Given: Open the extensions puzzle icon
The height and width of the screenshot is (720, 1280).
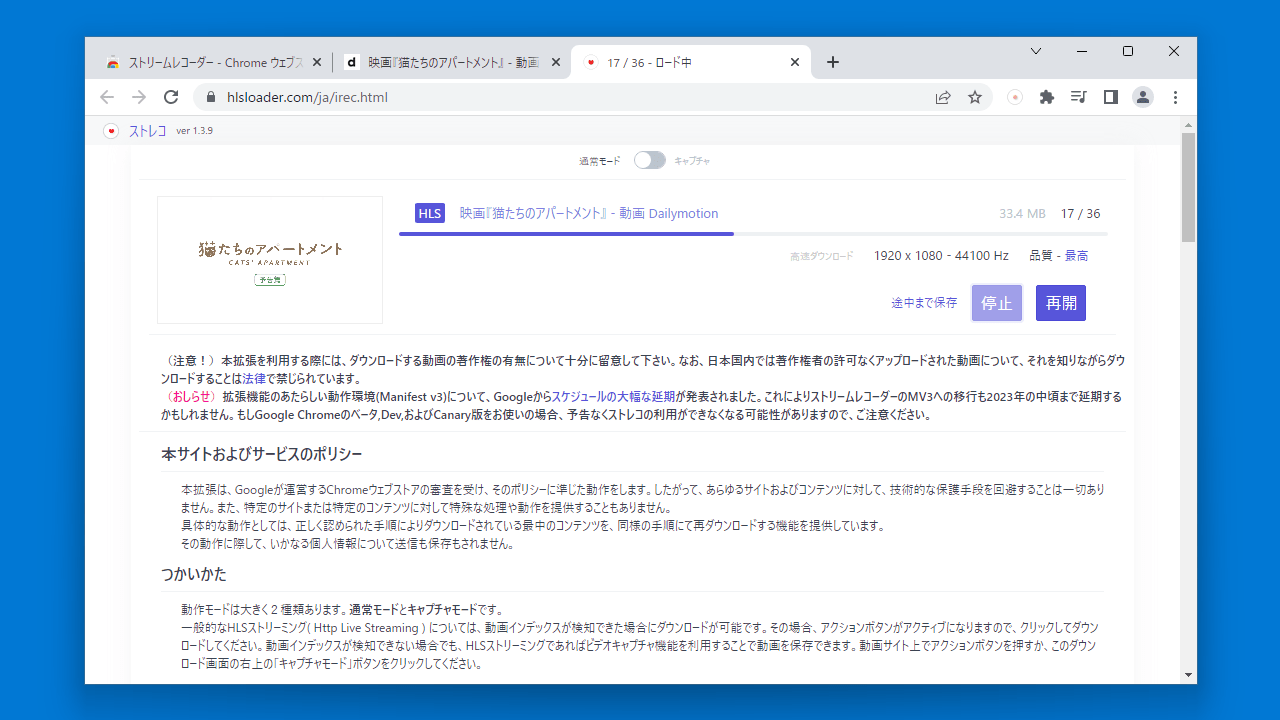Looking at the screenshot, I should point(1047,97).
